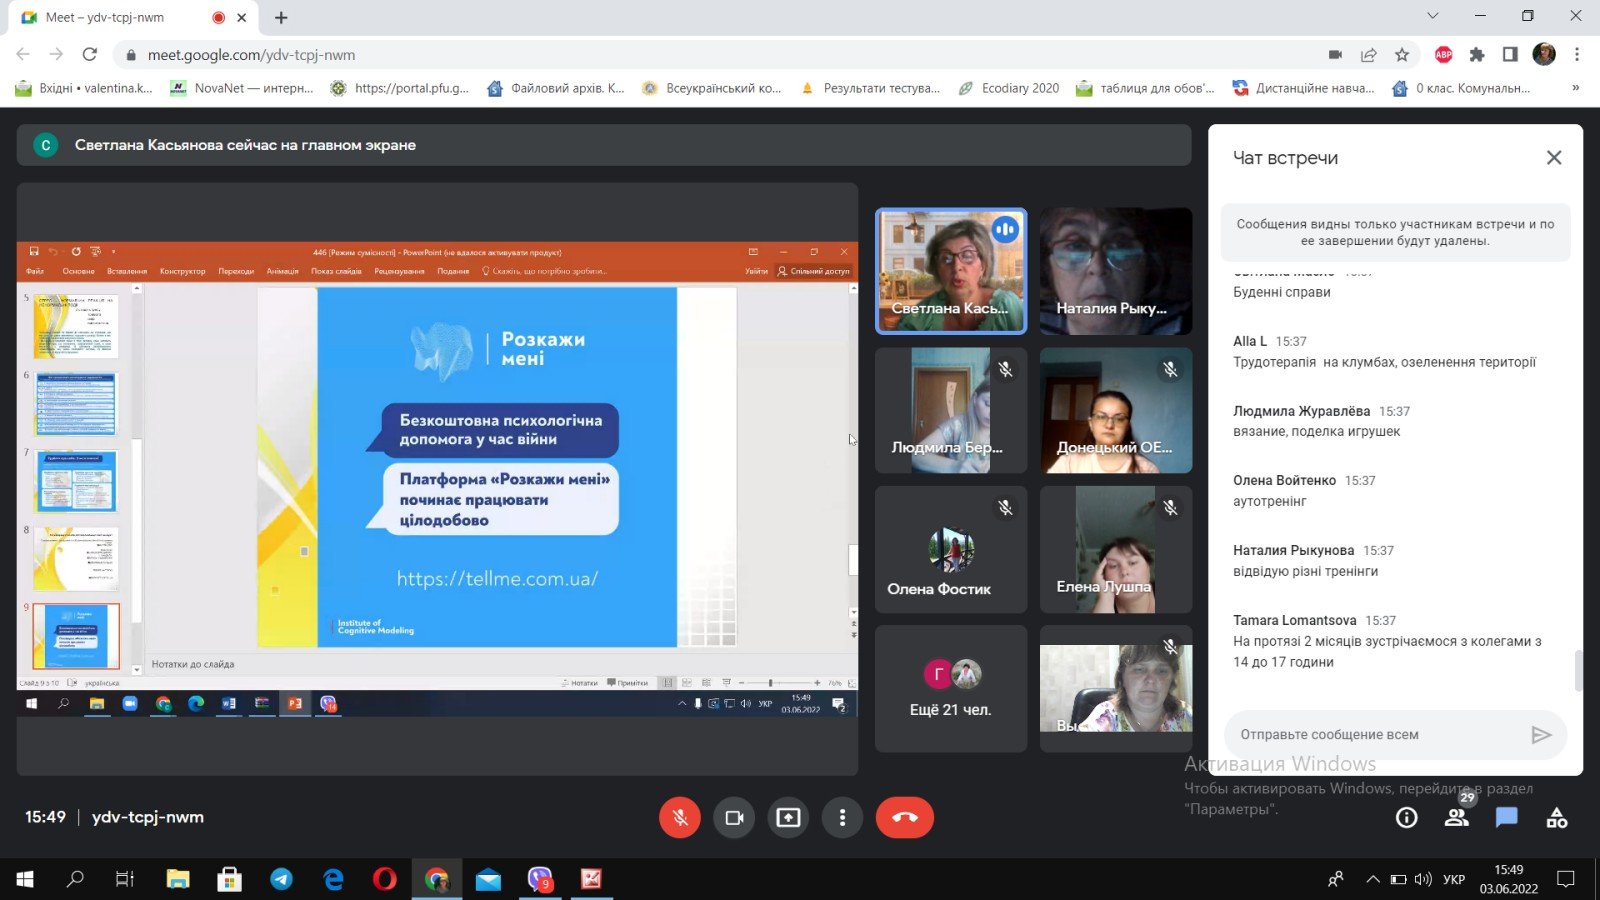The height and width of the screenshot is (900, 1600).
Task: Click the chat panel scrollbar
Action: [x=1578, y=670]
